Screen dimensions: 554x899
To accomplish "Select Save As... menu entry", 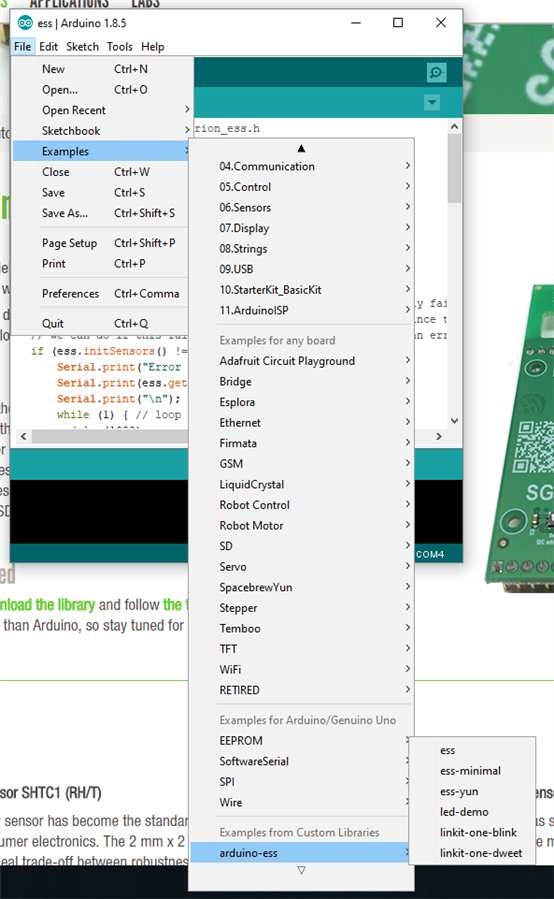I will (102, 213).
